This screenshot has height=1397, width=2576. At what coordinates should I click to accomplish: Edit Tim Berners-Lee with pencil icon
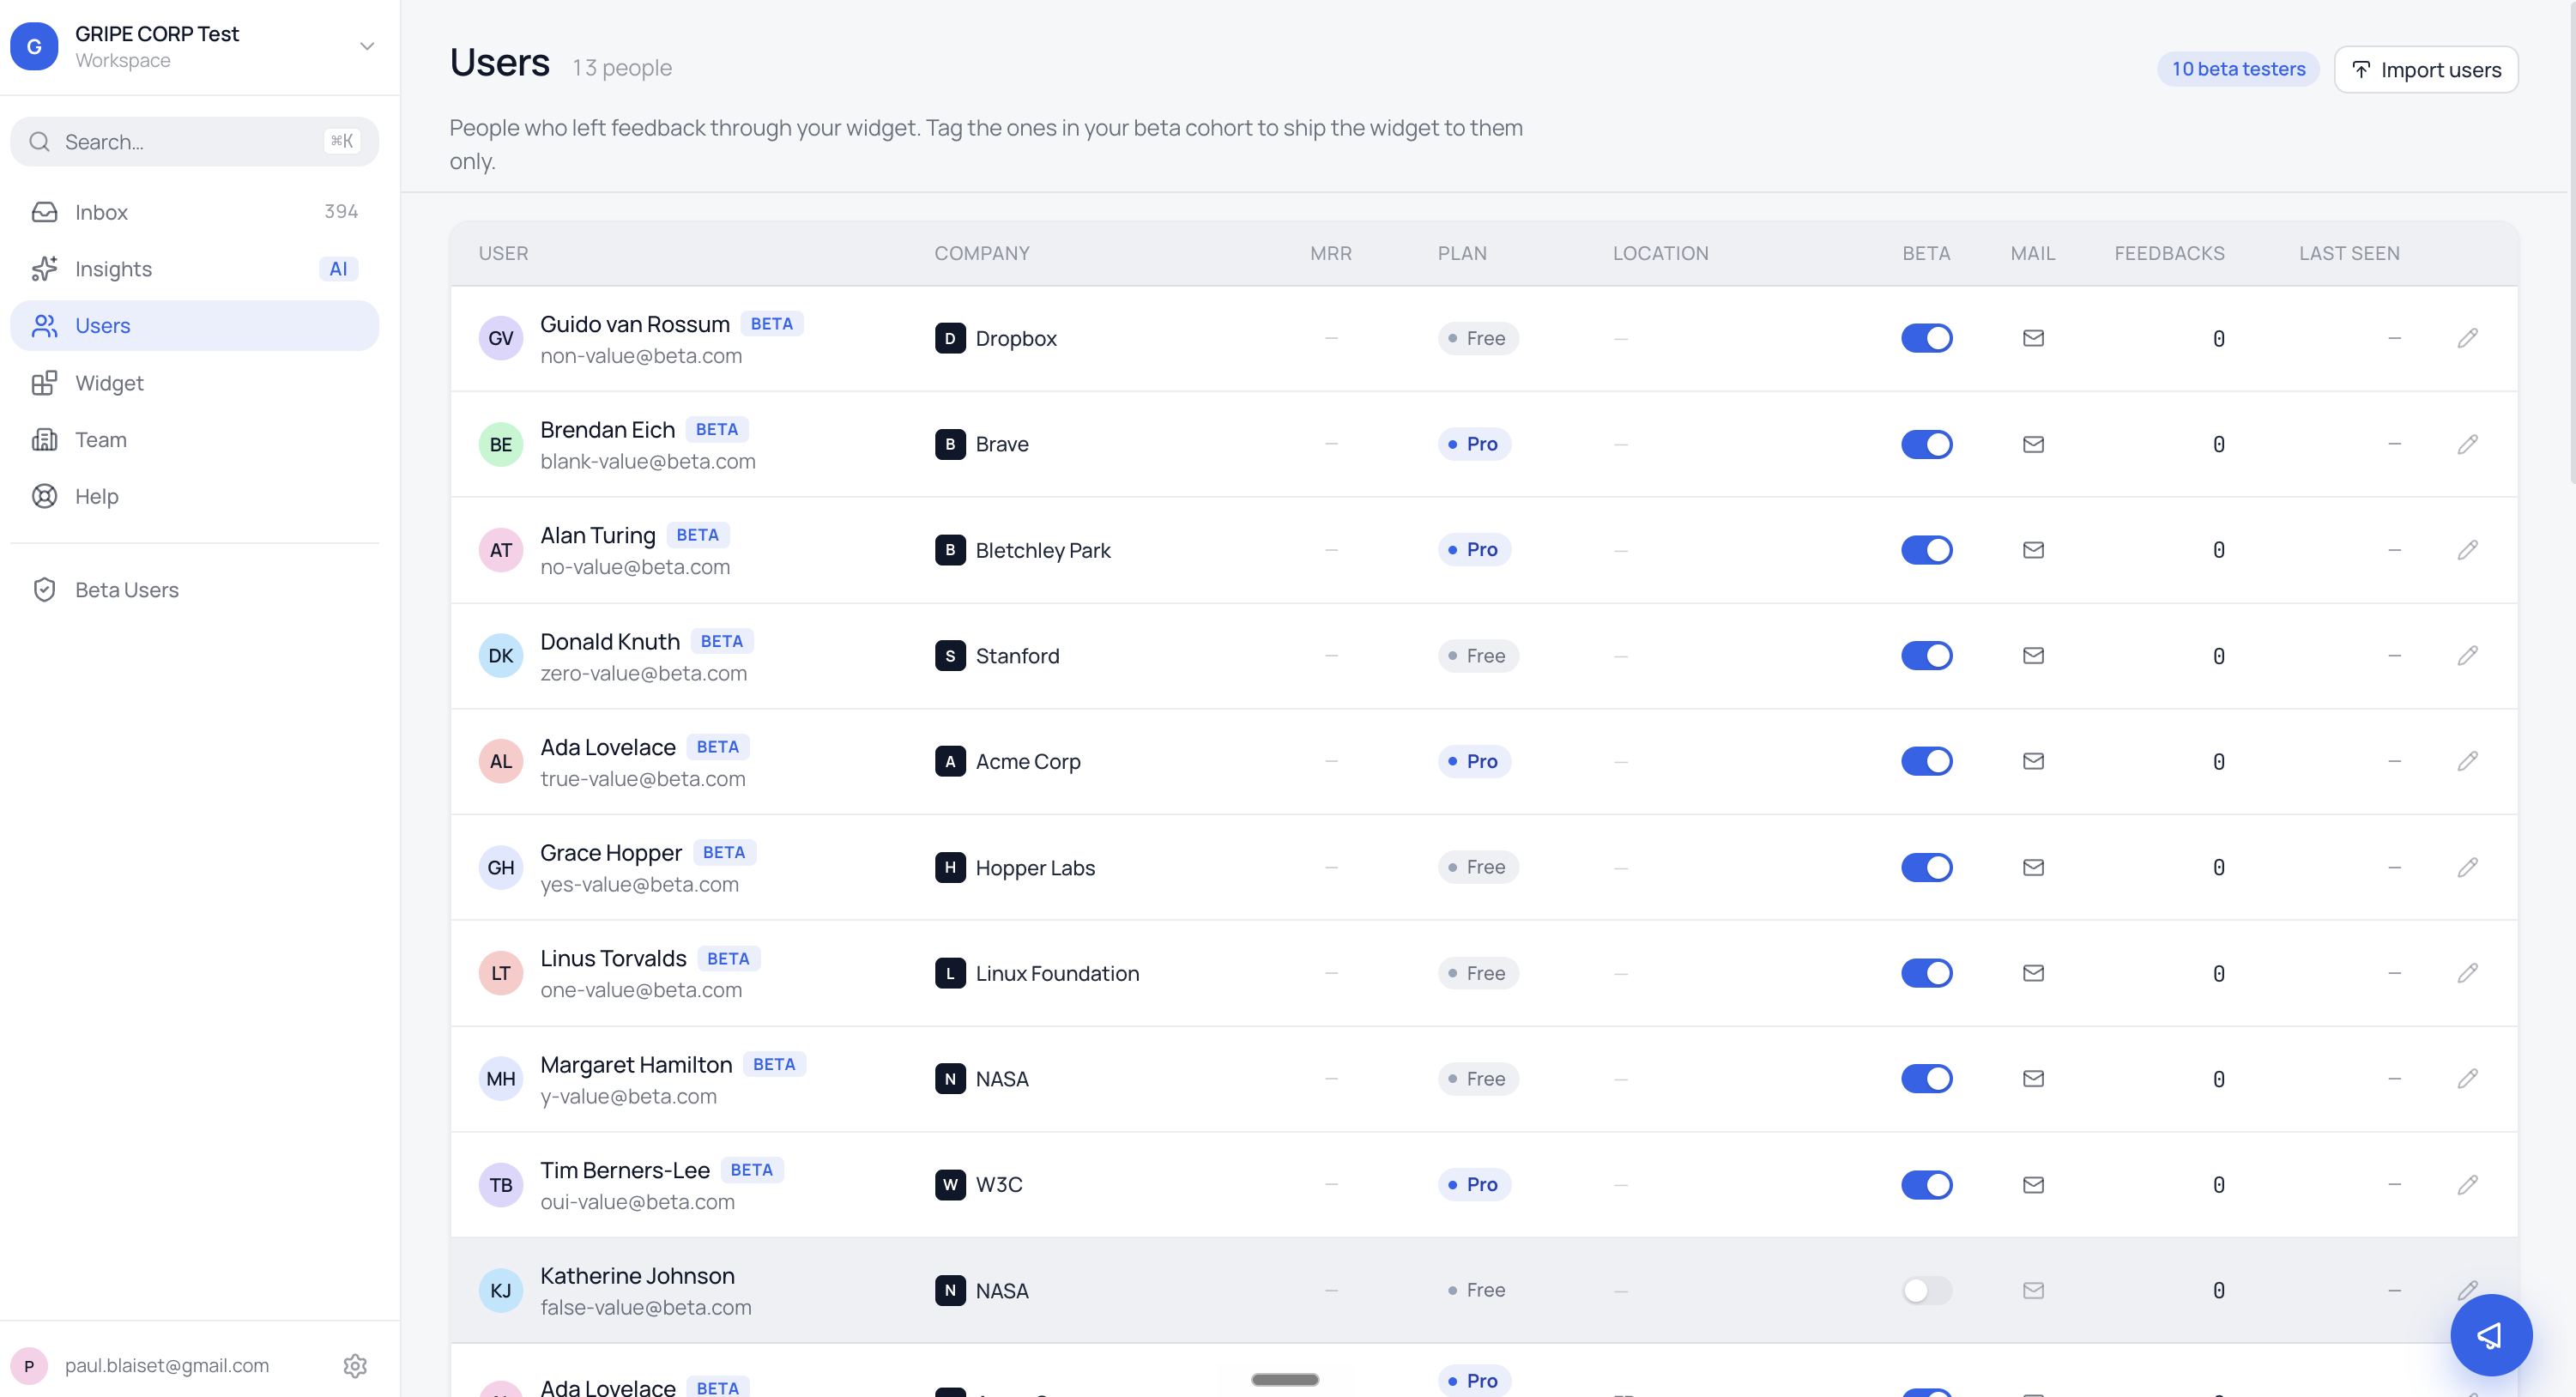click(x=2468, y=1184)
